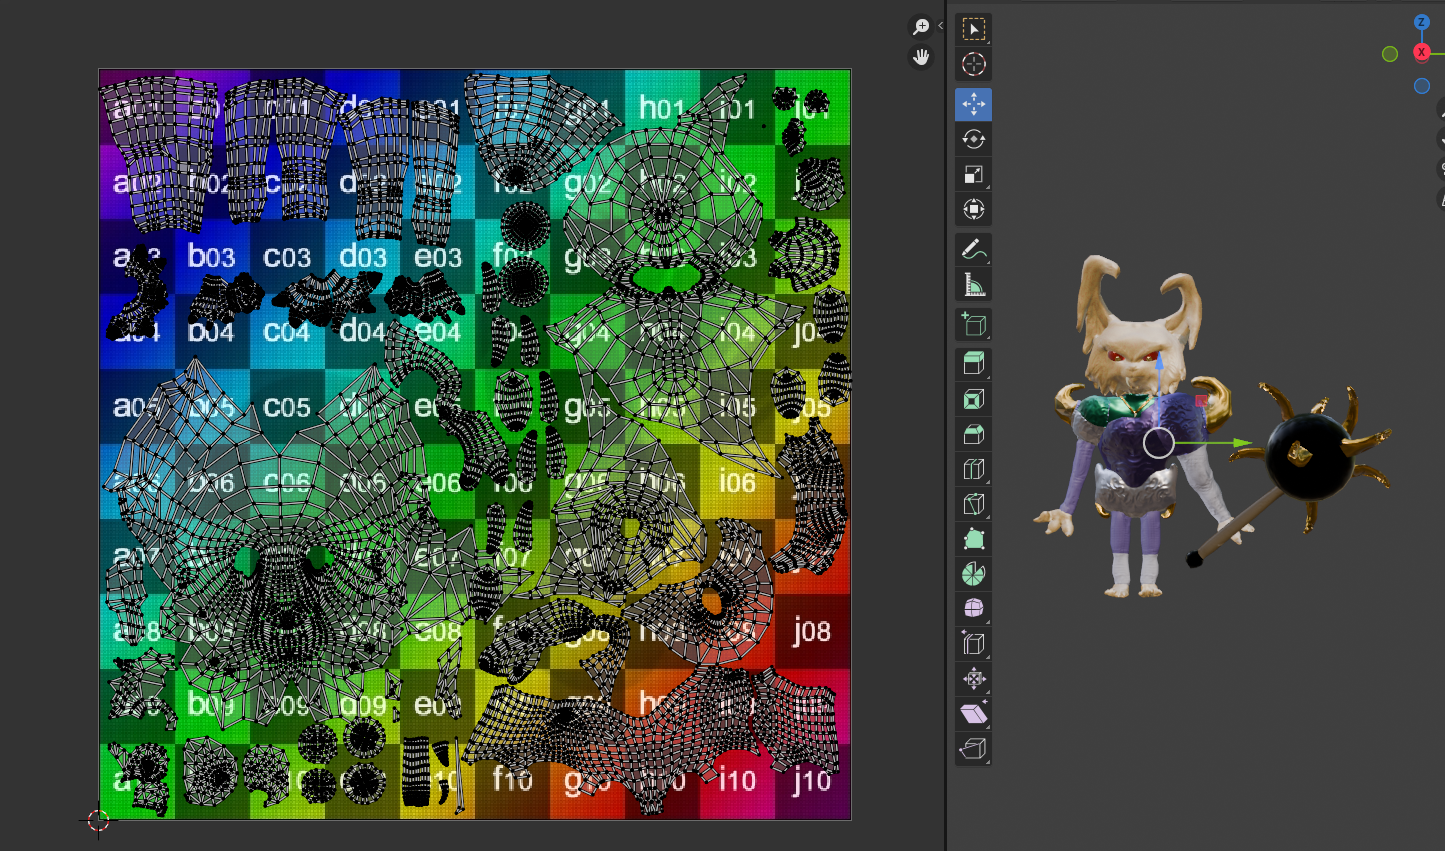Choose the Bevel tool

973,435
